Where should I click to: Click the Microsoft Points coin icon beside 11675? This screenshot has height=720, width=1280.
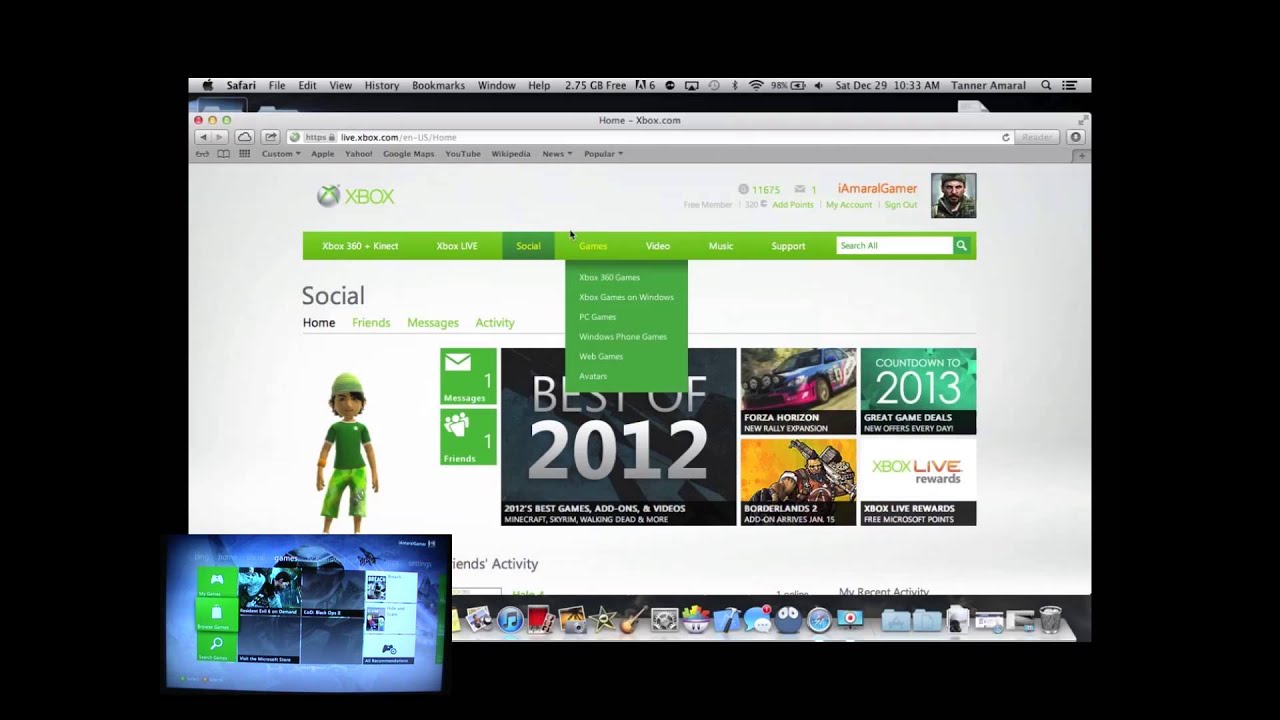click(743, 189)
